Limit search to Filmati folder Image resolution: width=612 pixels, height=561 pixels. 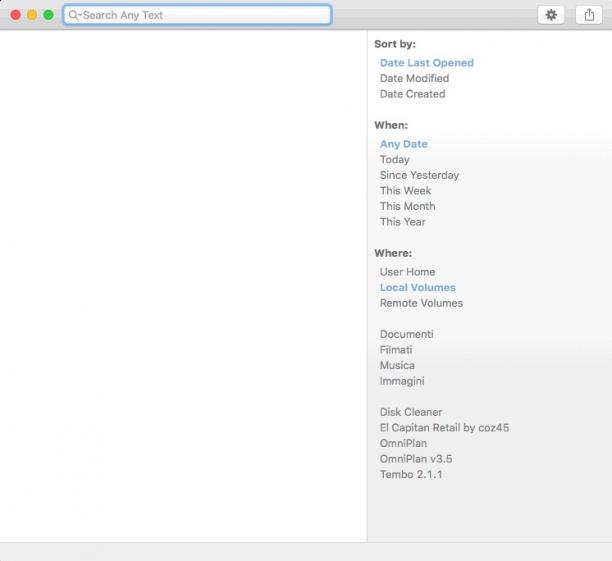coord(396,350)
